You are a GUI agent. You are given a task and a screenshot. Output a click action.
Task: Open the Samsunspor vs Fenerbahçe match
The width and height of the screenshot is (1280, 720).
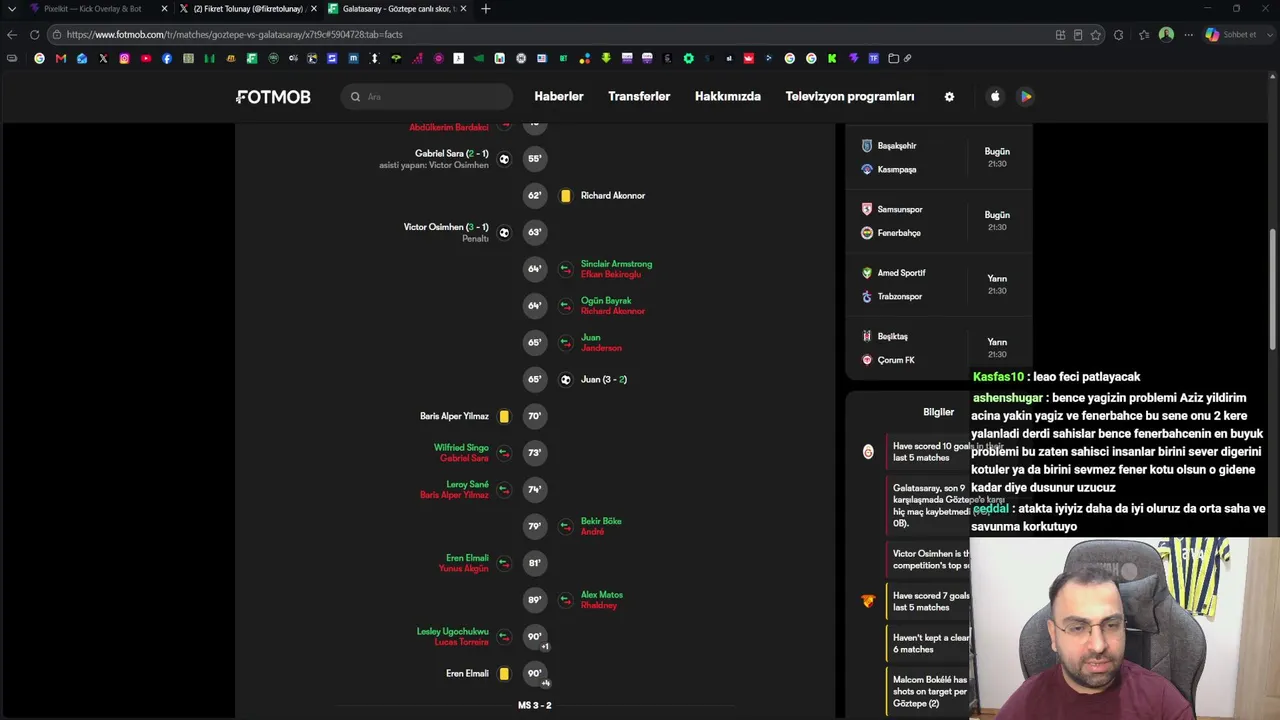[x=938, y=221]
